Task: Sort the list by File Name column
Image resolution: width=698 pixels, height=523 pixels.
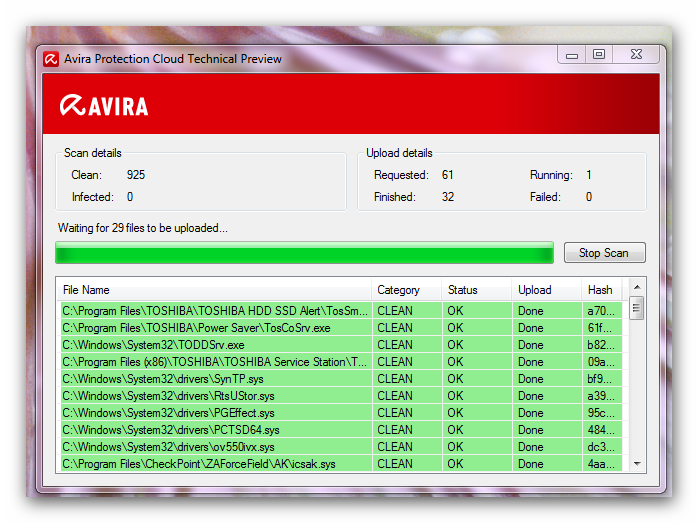Action: click(215, 290)
